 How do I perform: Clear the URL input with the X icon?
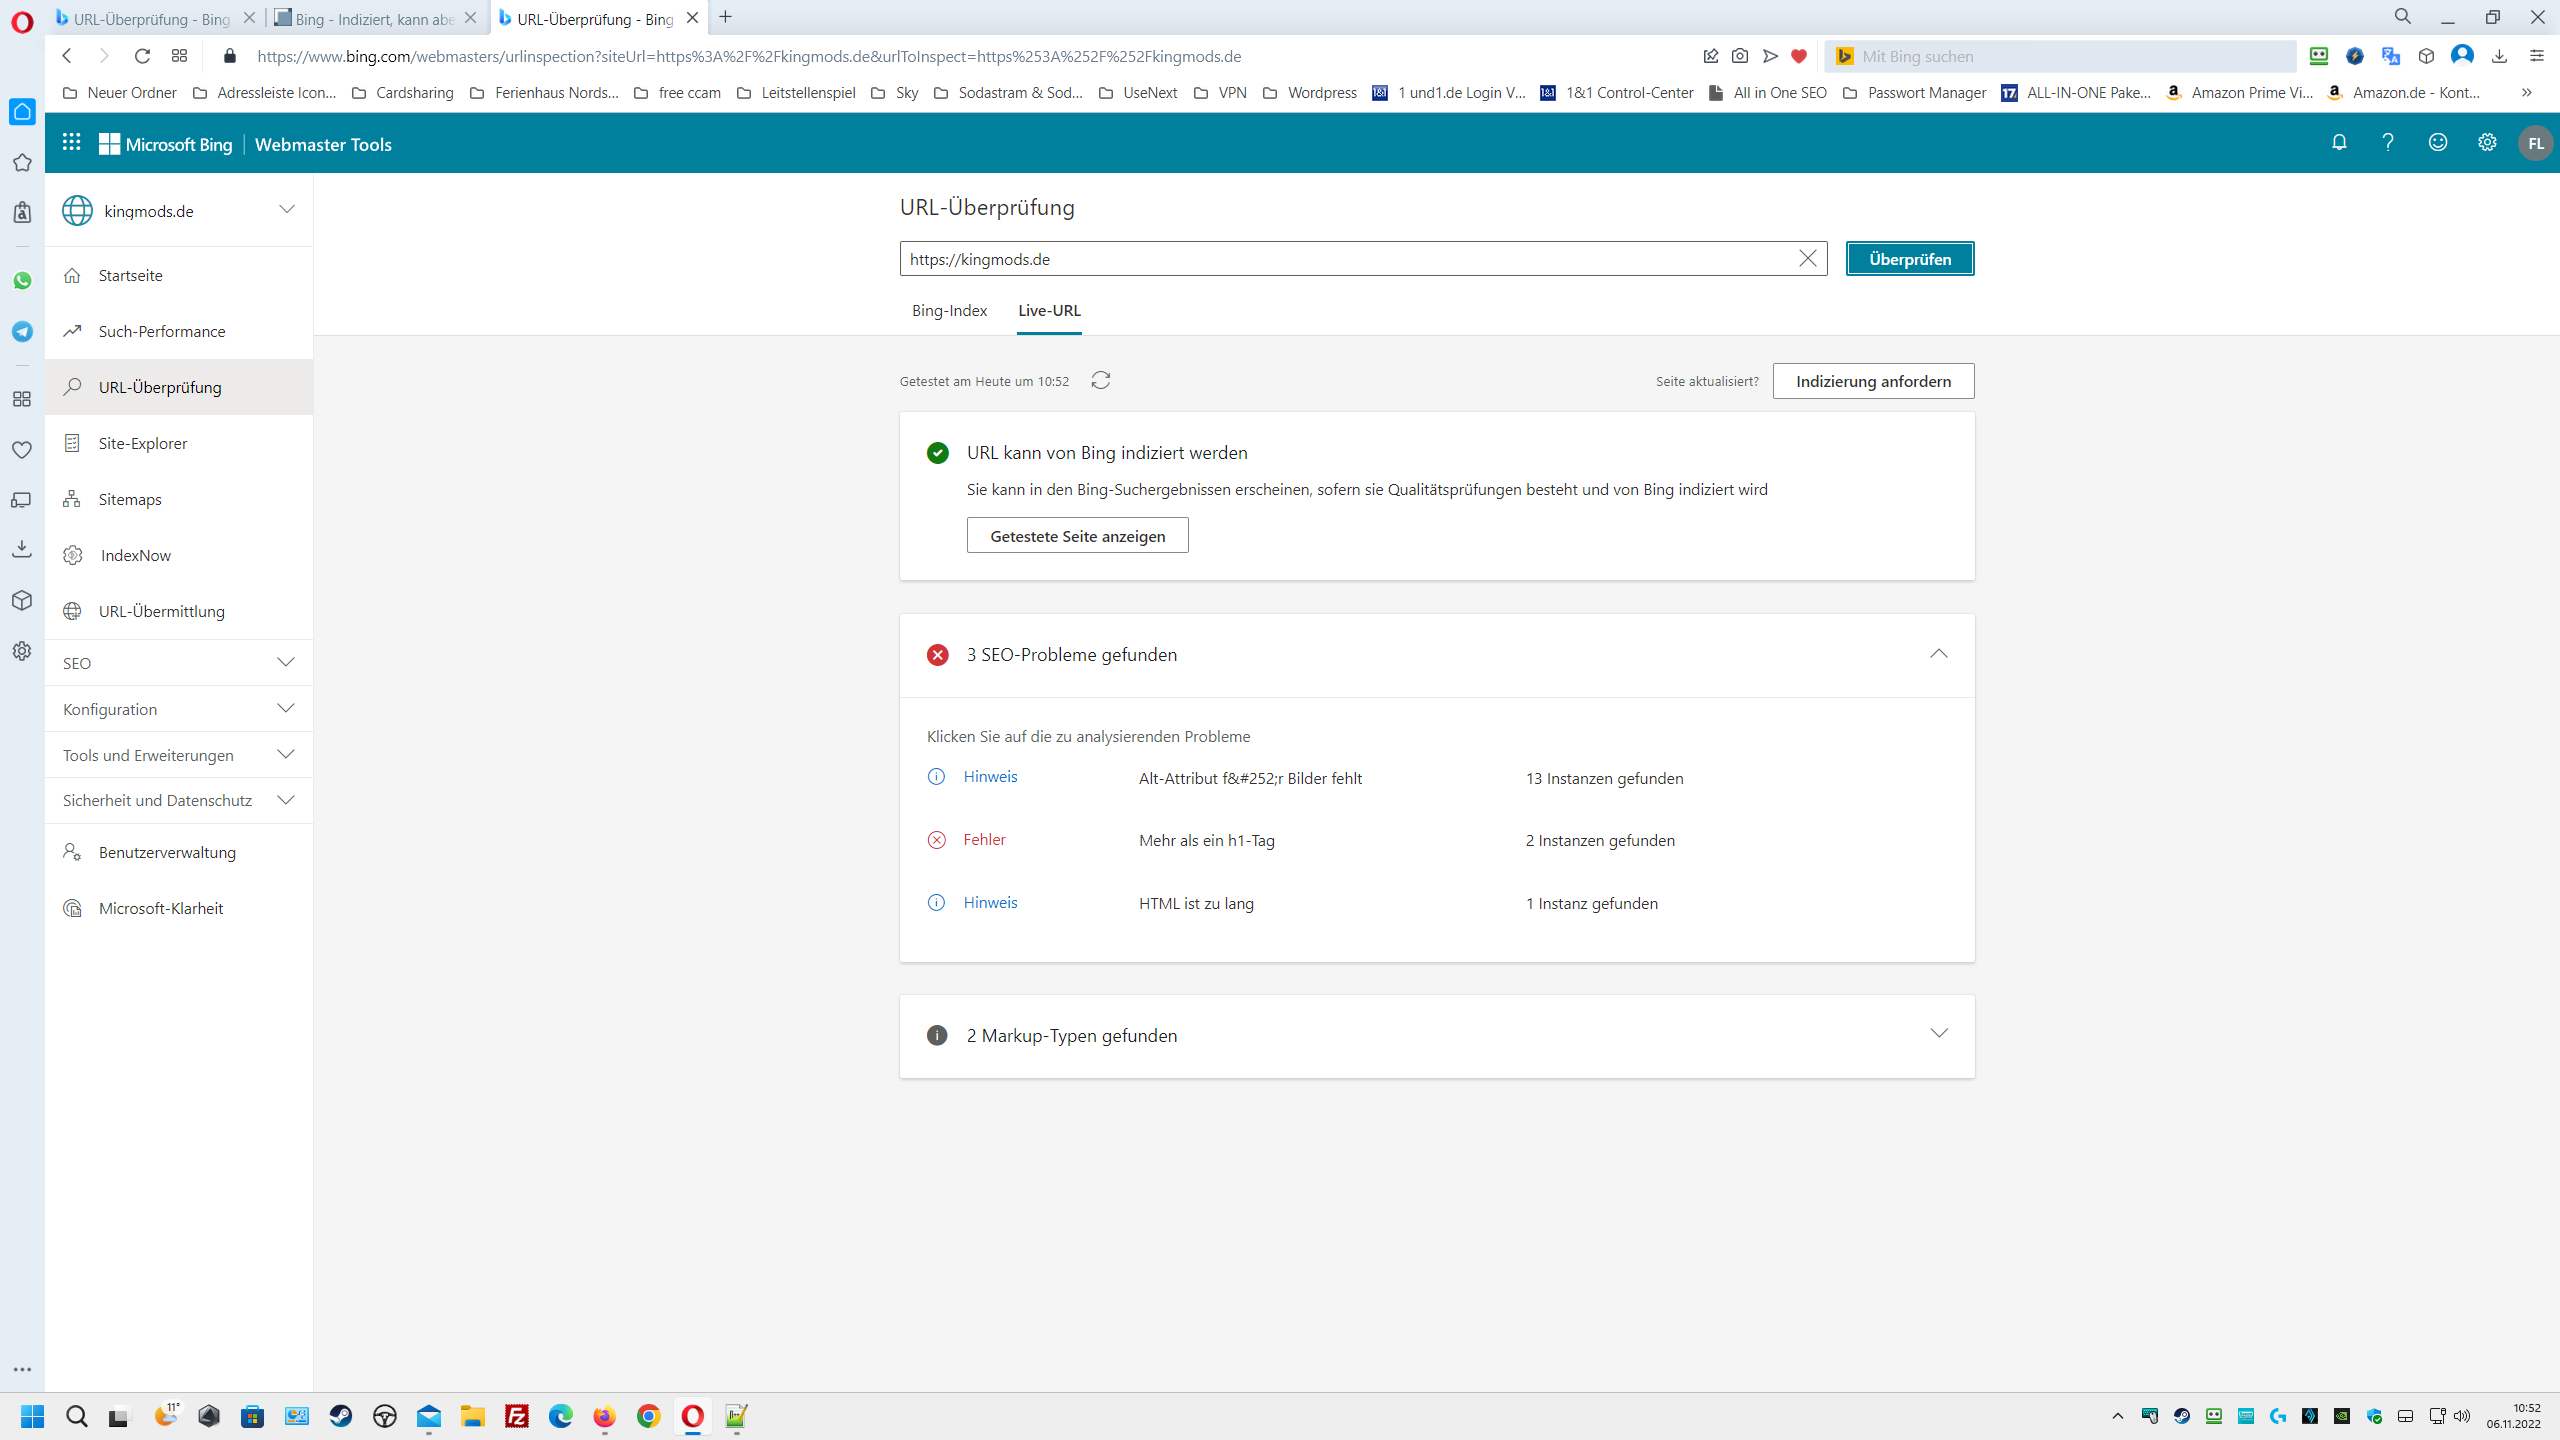coord(1807,259)
